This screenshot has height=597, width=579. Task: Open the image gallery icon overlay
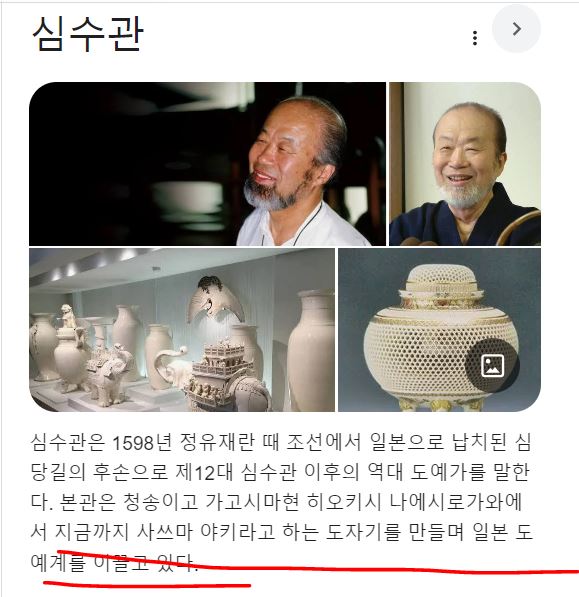492,366
